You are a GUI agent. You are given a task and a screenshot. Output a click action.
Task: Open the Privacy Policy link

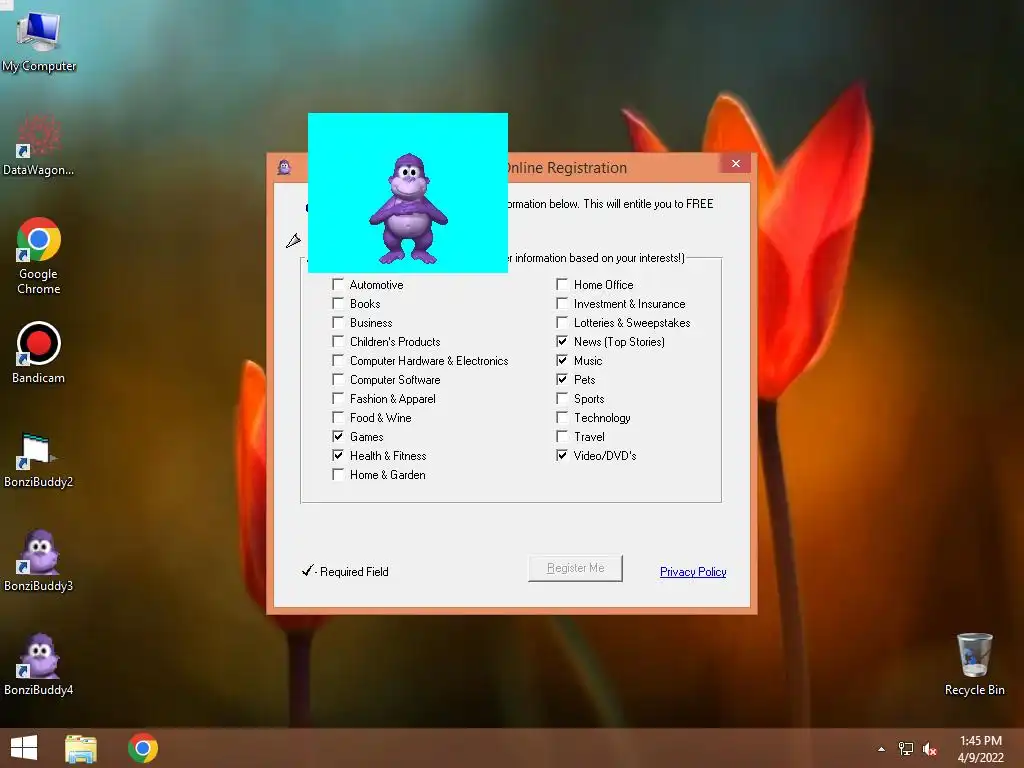point(693,571)
